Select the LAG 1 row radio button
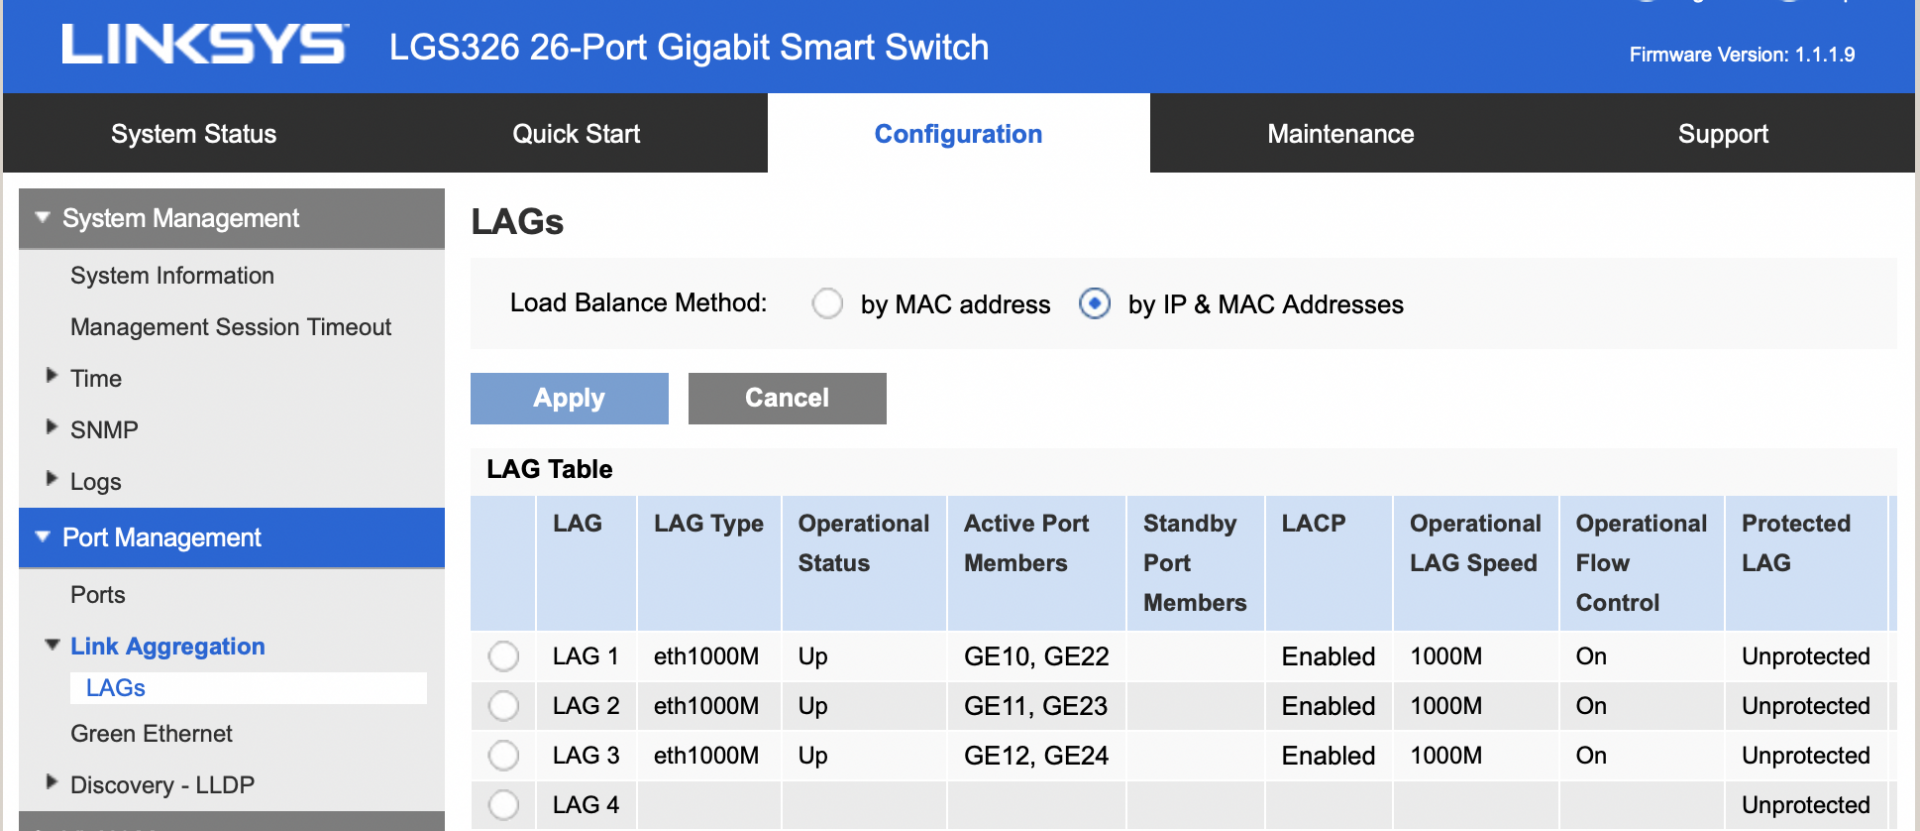The height and width of the screenshot is (831, 1920). point(503,657)
